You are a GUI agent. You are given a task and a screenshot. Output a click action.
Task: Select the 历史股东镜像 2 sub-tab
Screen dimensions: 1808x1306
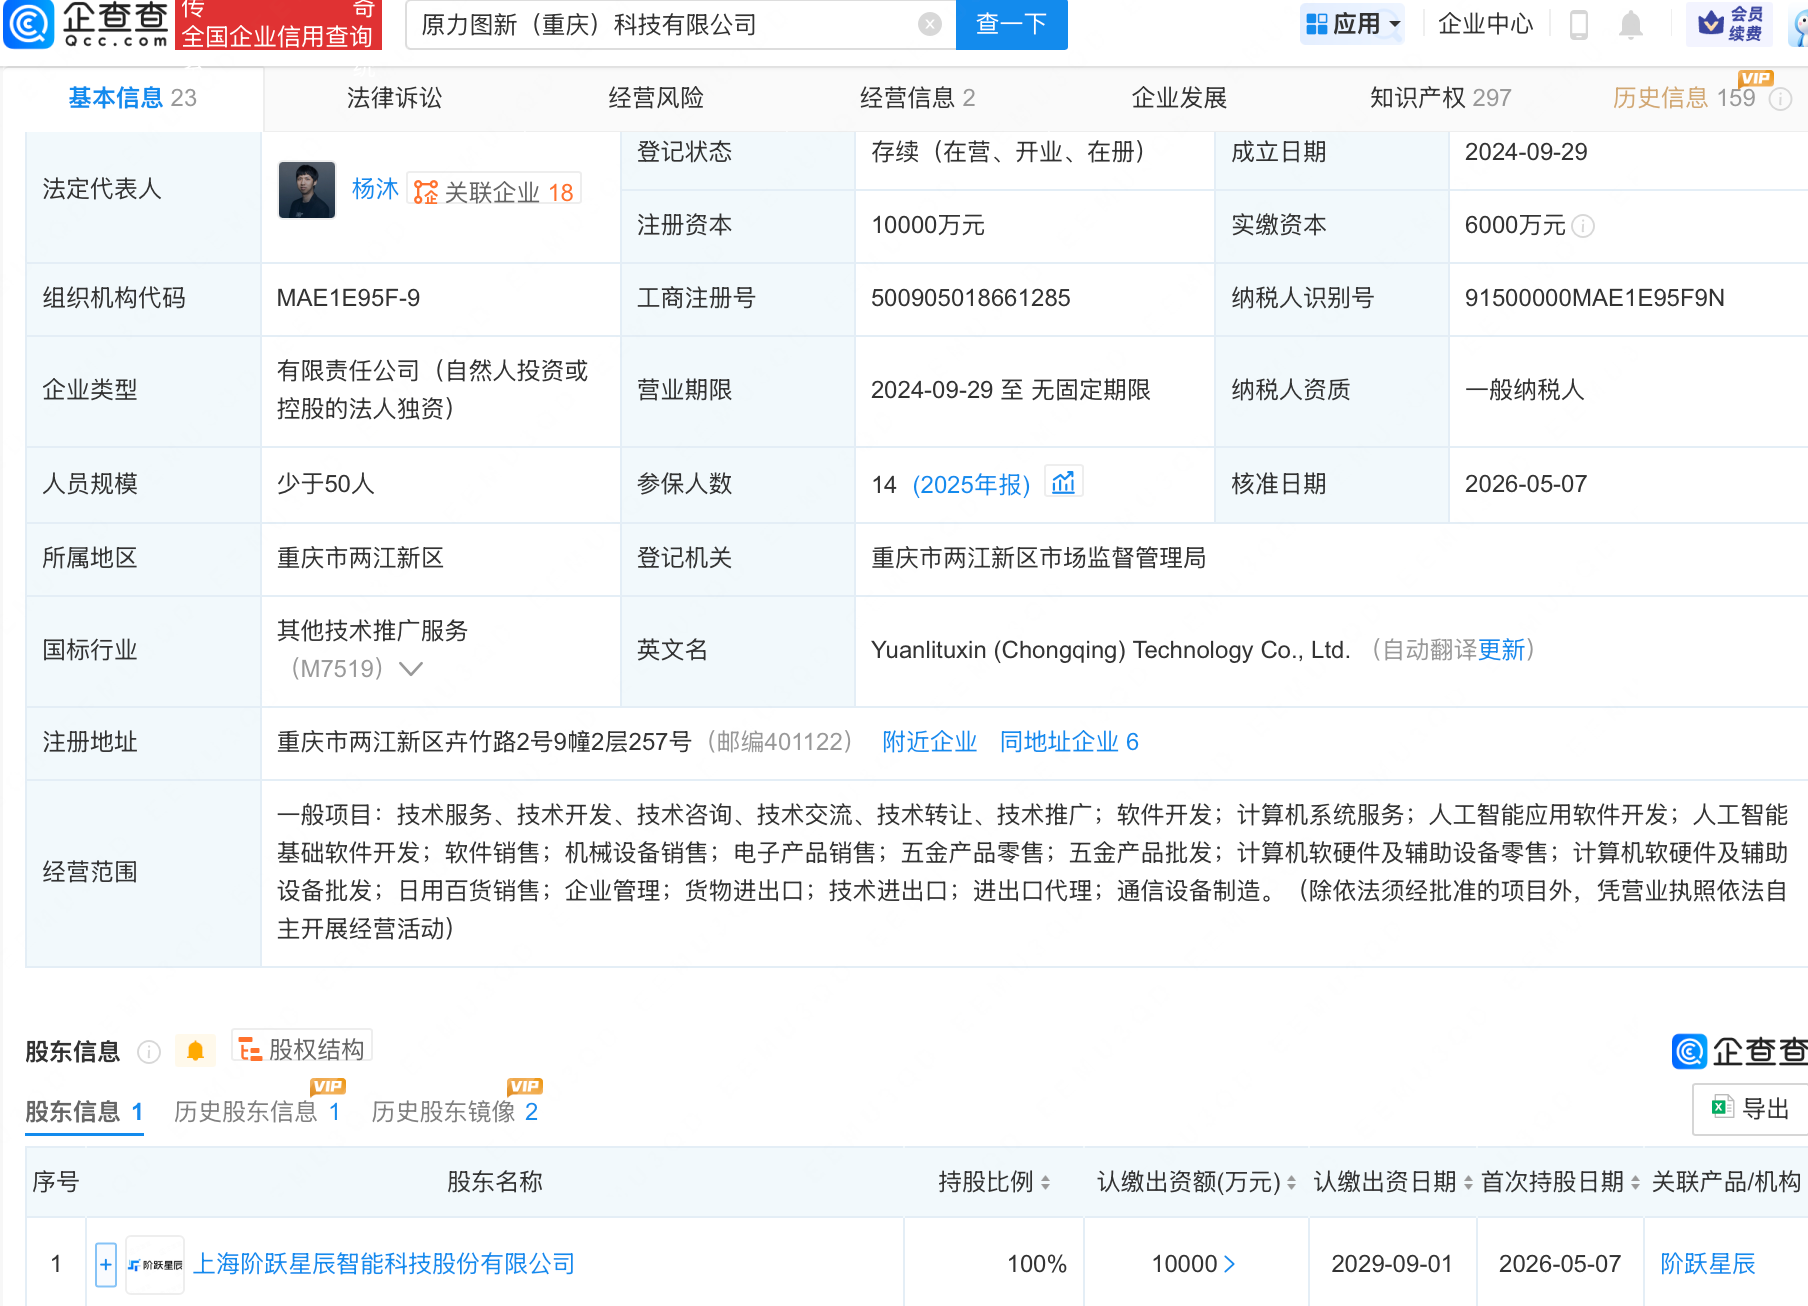tap(455, 1112)
